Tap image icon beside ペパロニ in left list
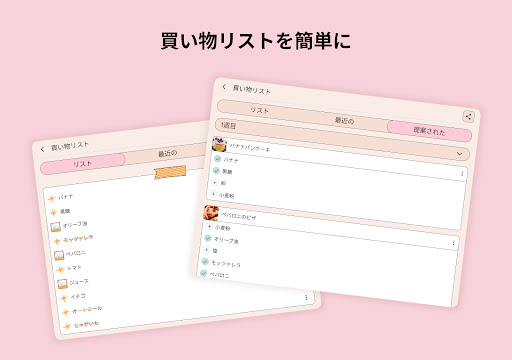Screen dimensions: 512x360 click(x=59, y=255)
